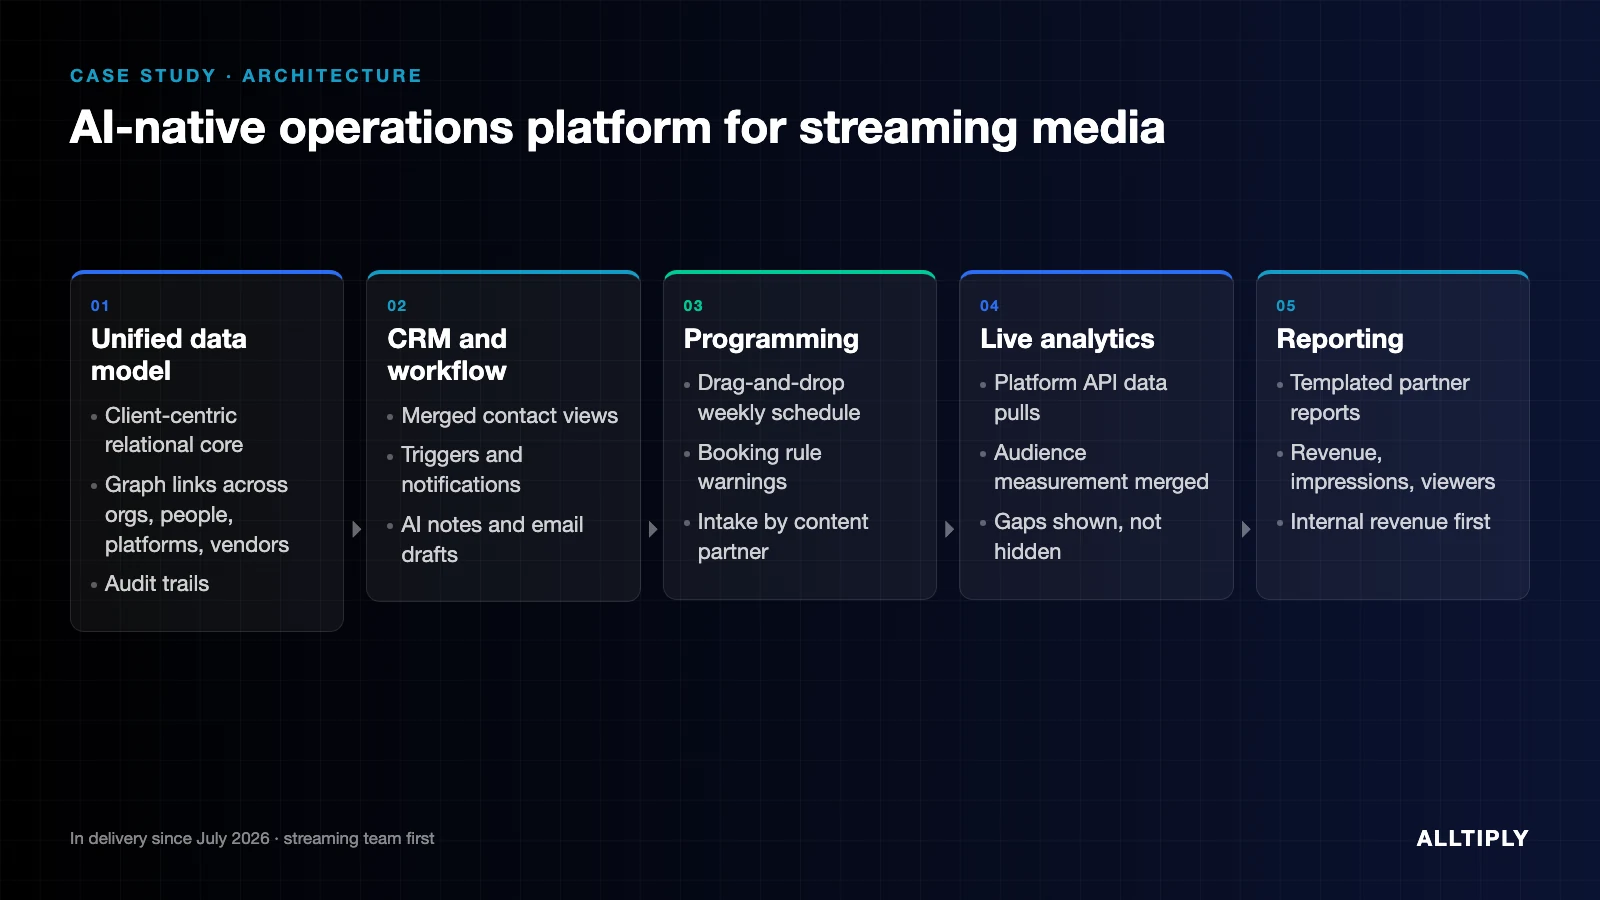Viewport: 1600px width, 900px height.
Task: Click the arrow between cards 02 and 03
Action: (653, 529)
